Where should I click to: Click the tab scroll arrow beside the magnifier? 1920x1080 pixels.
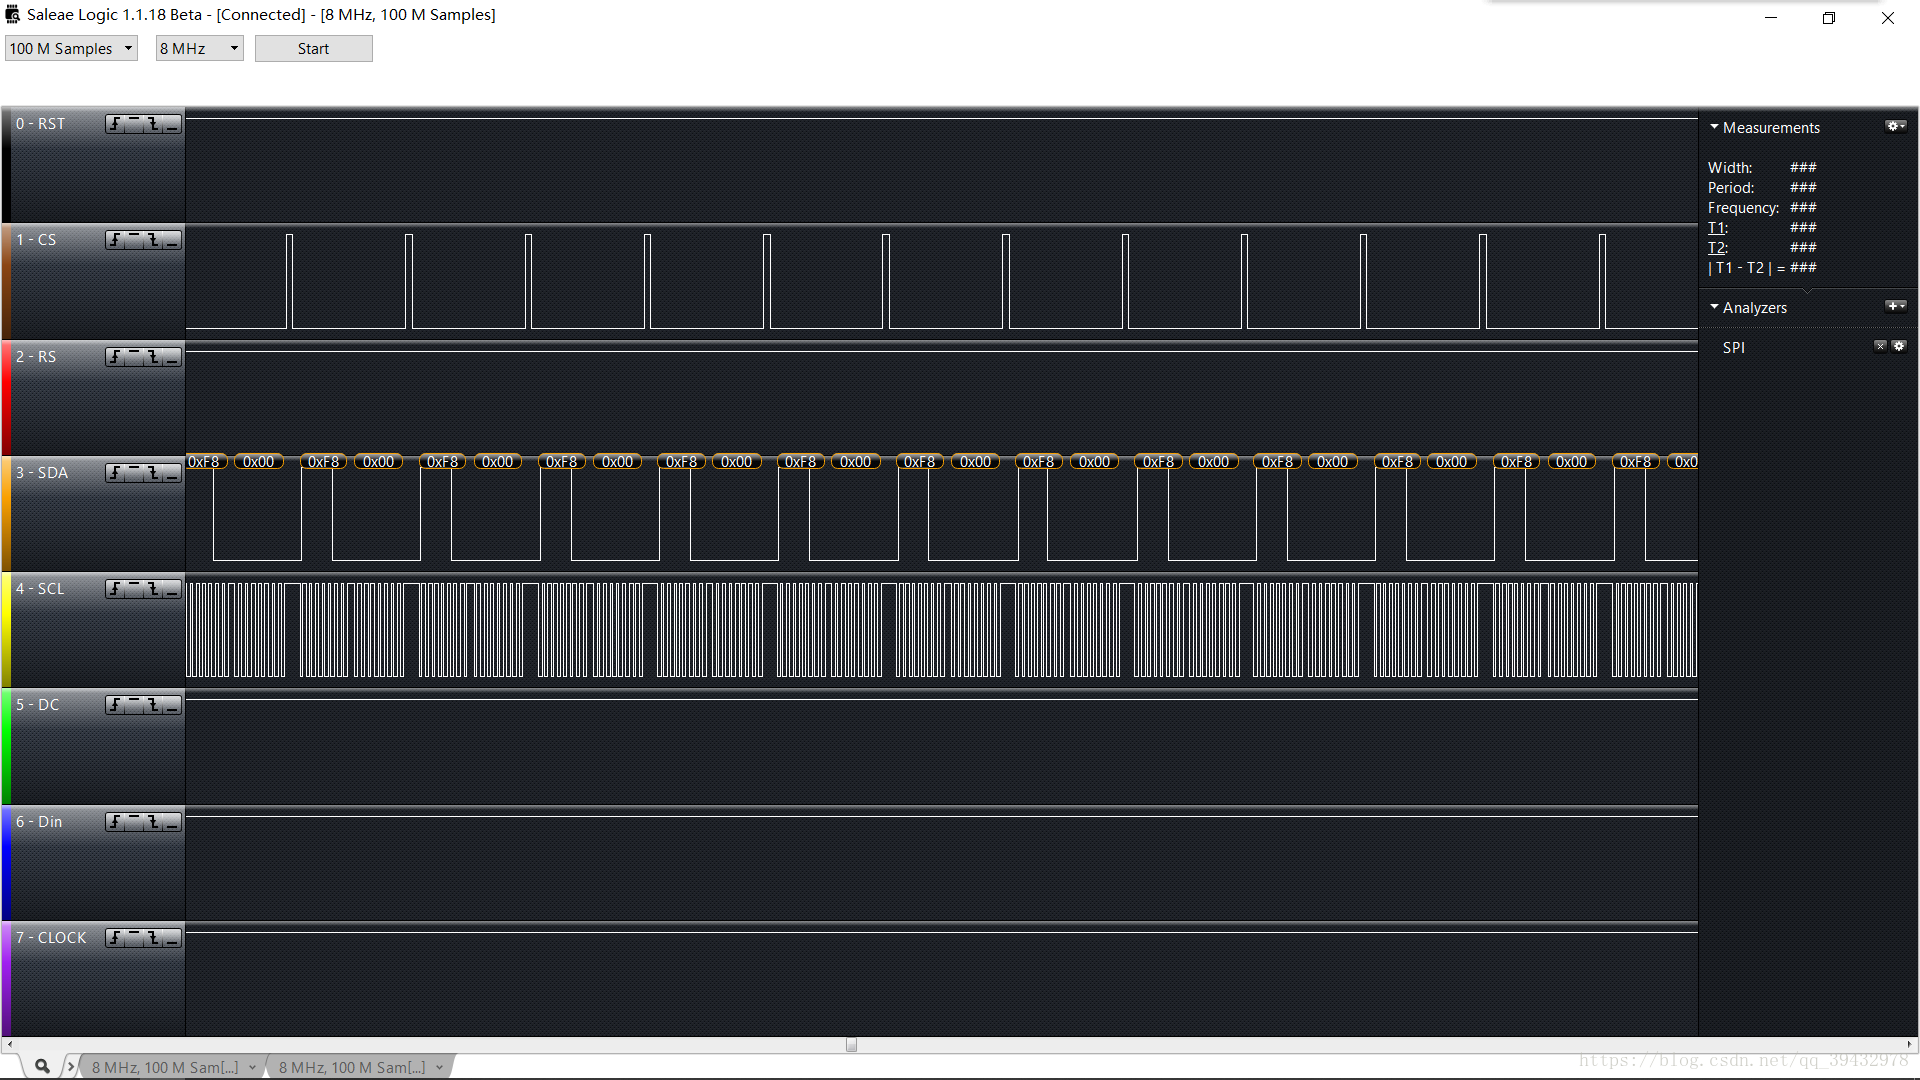click(70, 1066)
